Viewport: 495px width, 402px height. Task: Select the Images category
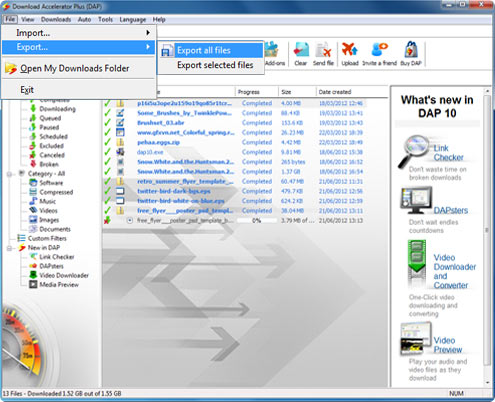click(44, 220)
